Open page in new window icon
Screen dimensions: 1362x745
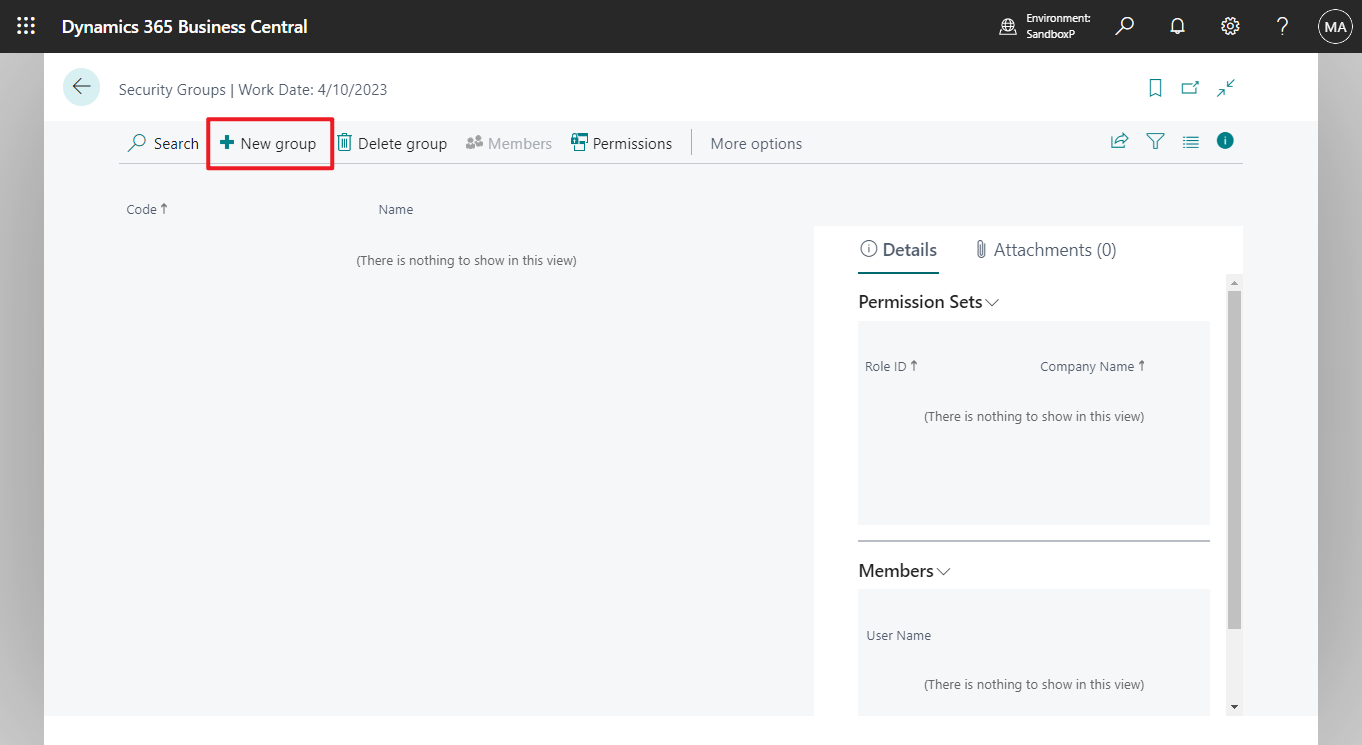point(1190,88)
